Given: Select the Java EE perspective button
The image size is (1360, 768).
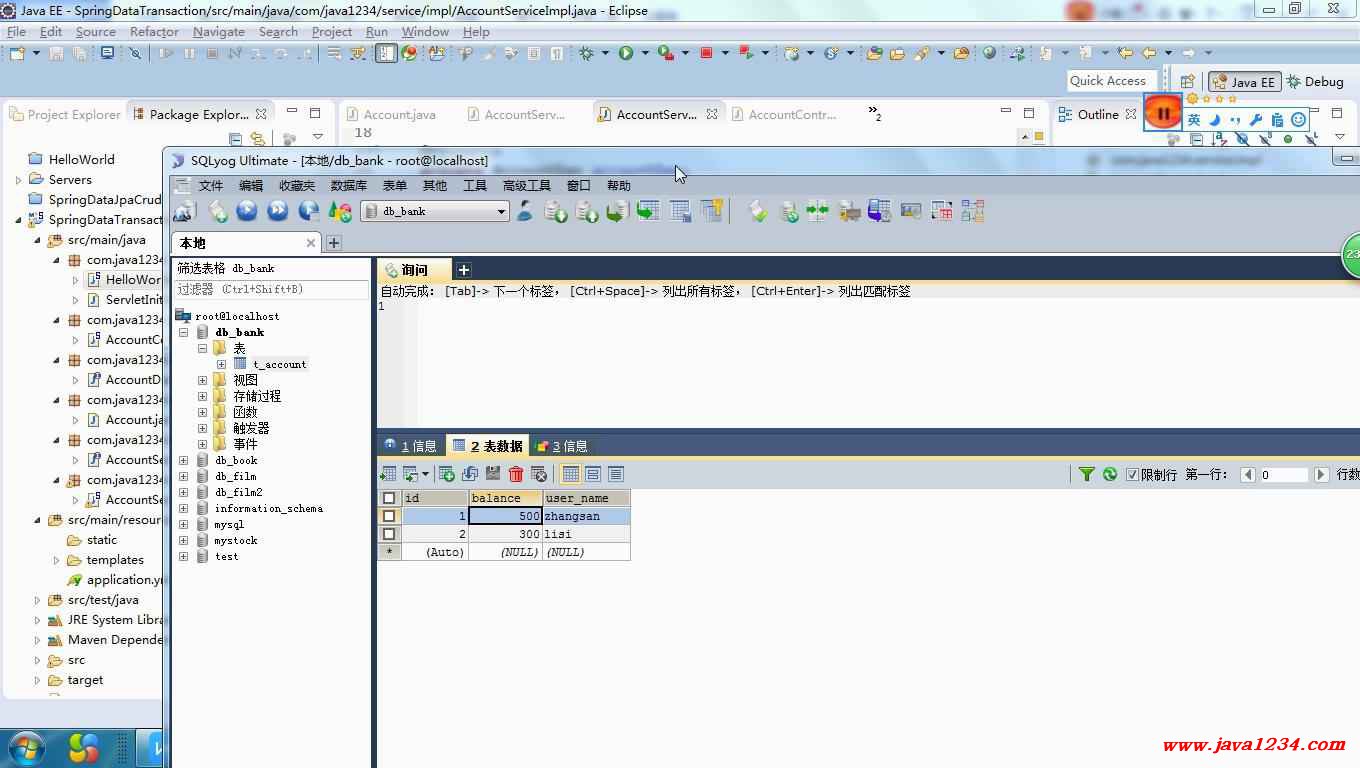Looking at the screenshot, I should pyautogui.click(x=1244, y=82).
